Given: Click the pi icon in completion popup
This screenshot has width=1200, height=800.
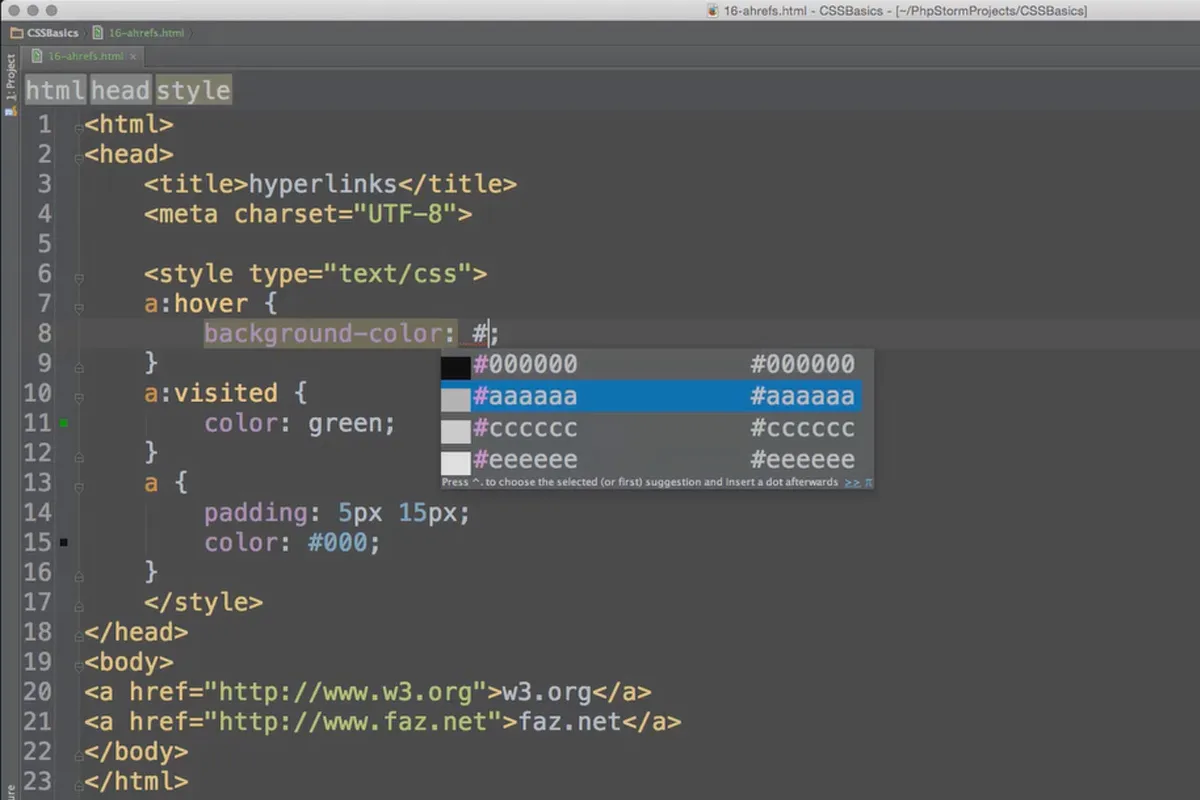Looking at the screenshot, I should [x=868, y=482].
